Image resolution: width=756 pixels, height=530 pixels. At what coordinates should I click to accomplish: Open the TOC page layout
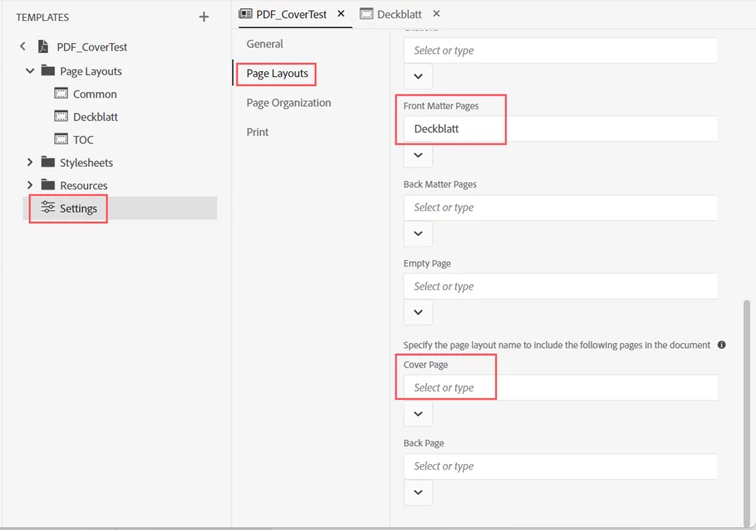pyautogui.click(x=83, y=140)
